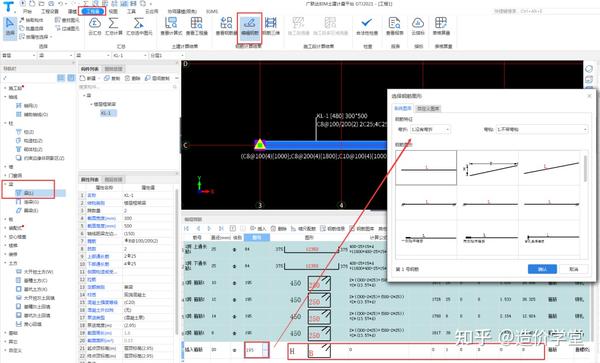This screenshot has width=600, height=363.
Task: Open the 弯折 dropdown in the rebar shape dialog
Action: (430, 130)
